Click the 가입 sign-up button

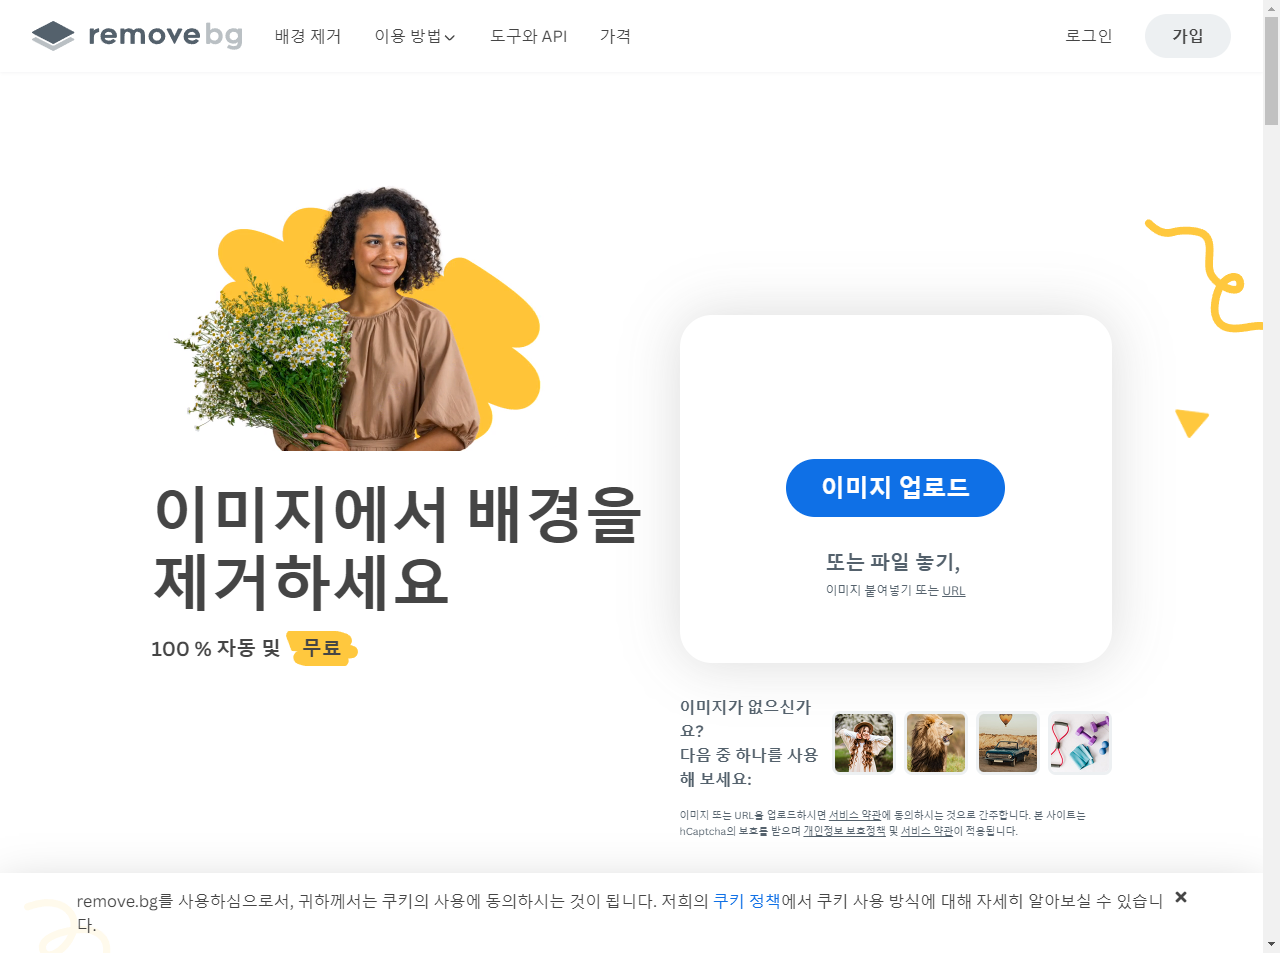point(1188,36)
